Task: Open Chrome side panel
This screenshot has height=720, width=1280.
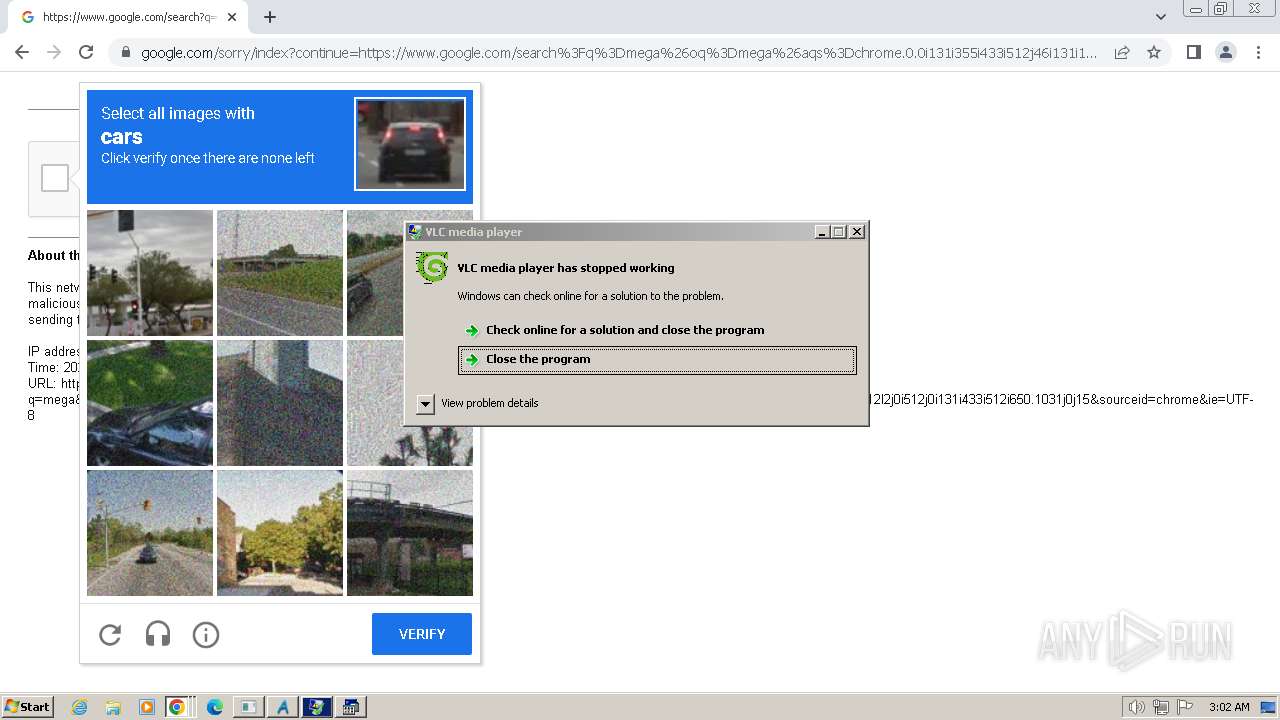Action: pos(1193,52)
